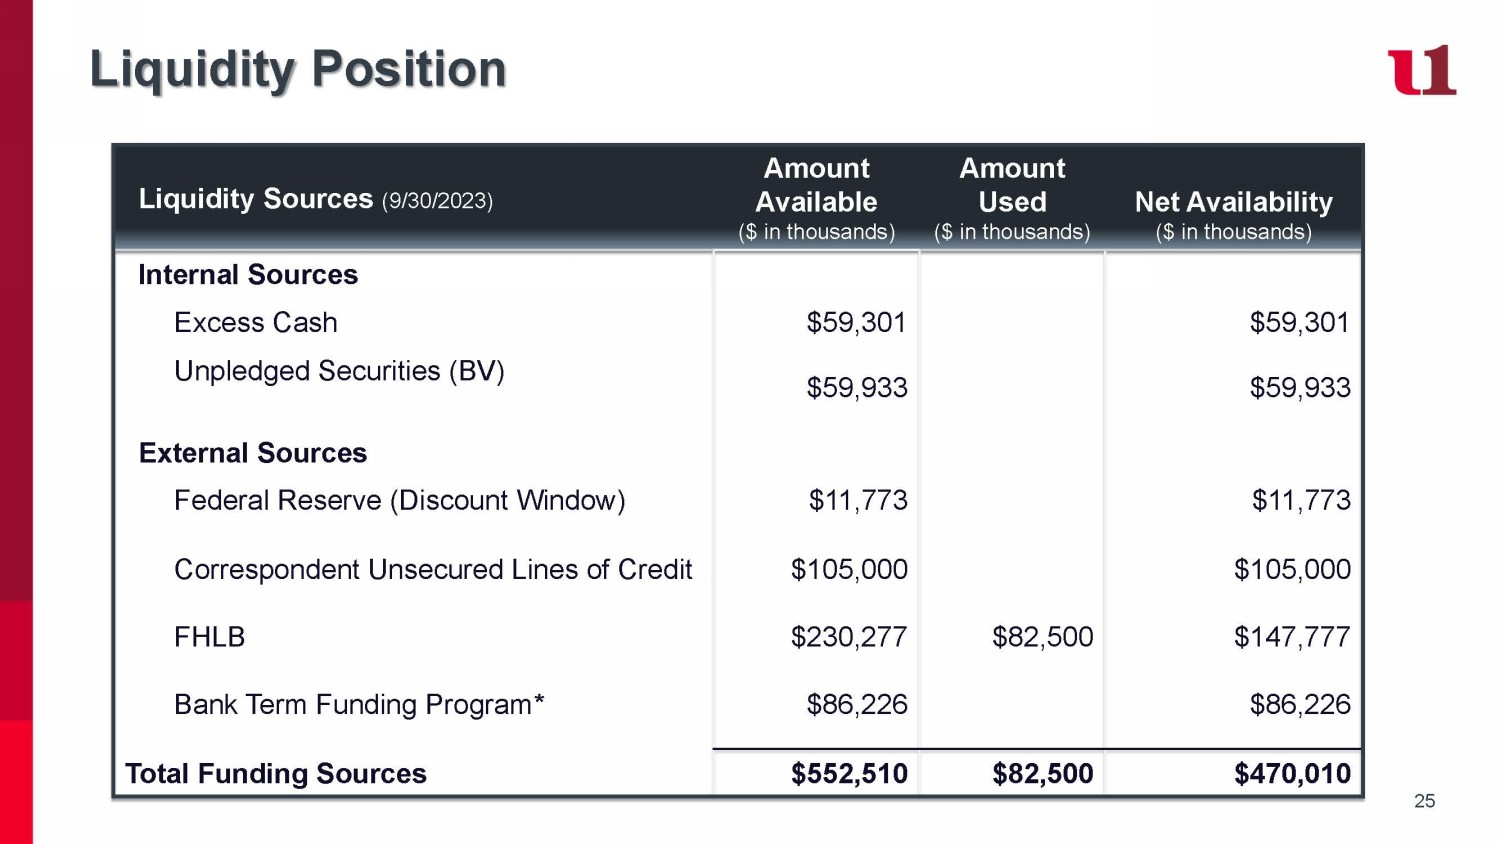Select the Liquidity Sources header cell
Screen dimensions: 1500x844
315,199
